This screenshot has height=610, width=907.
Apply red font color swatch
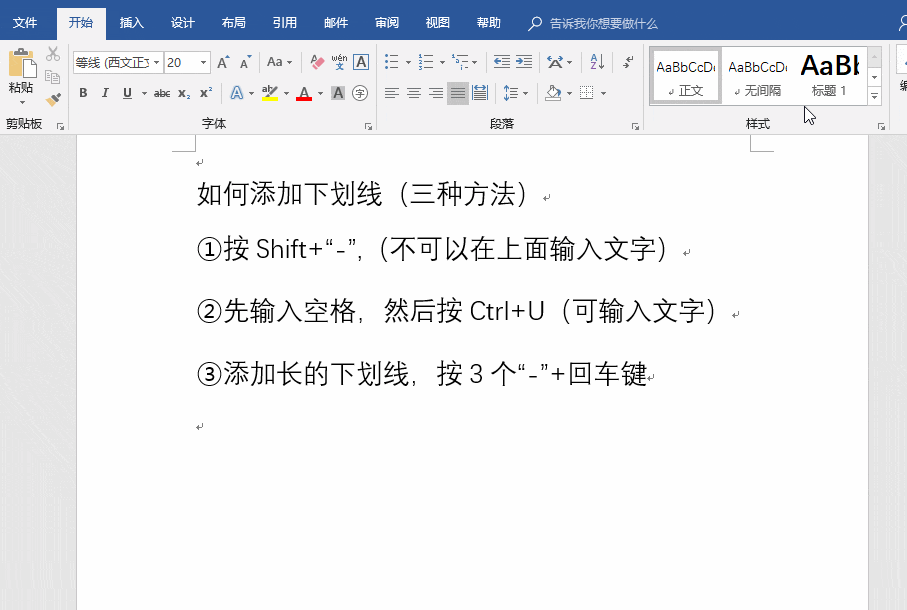pyautogui.click(x=304, y=93)
